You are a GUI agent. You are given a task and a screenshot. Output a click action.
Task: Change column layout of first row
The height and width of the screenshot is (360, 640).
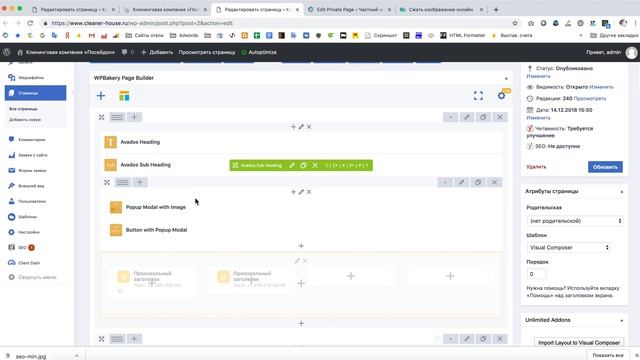[117, 117]
